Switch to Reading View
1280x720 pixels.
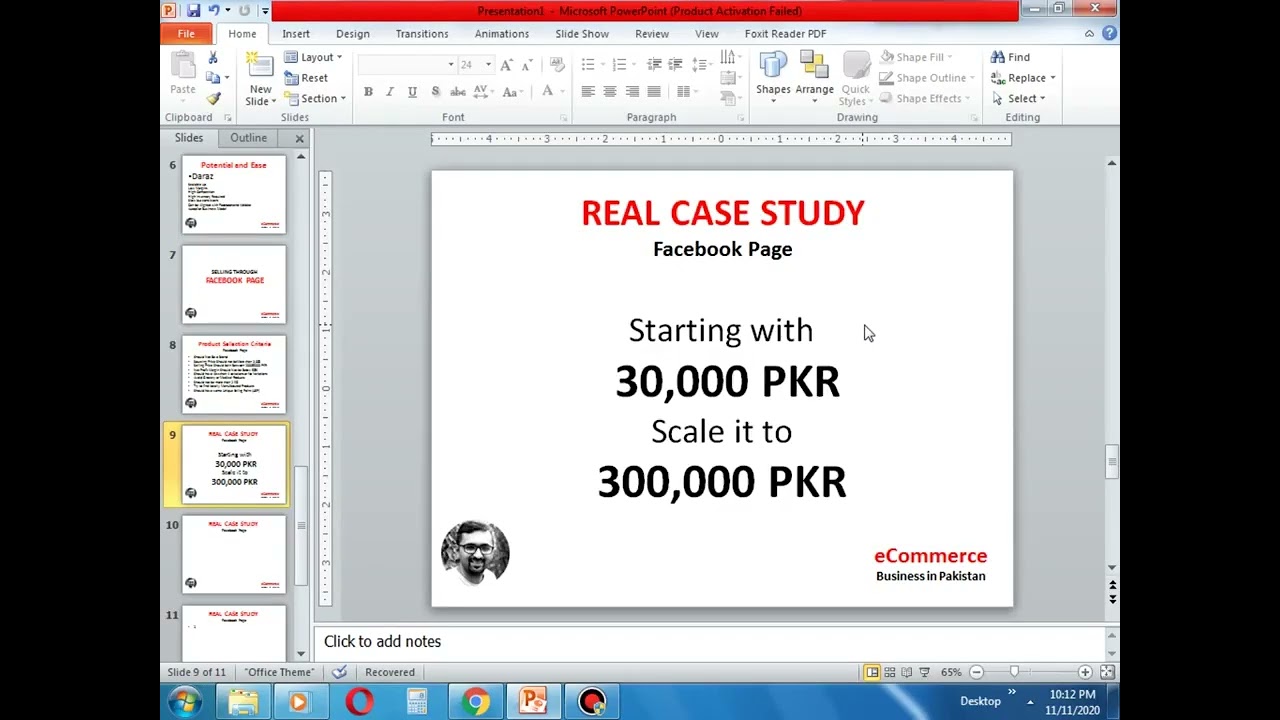pos(906,672)
